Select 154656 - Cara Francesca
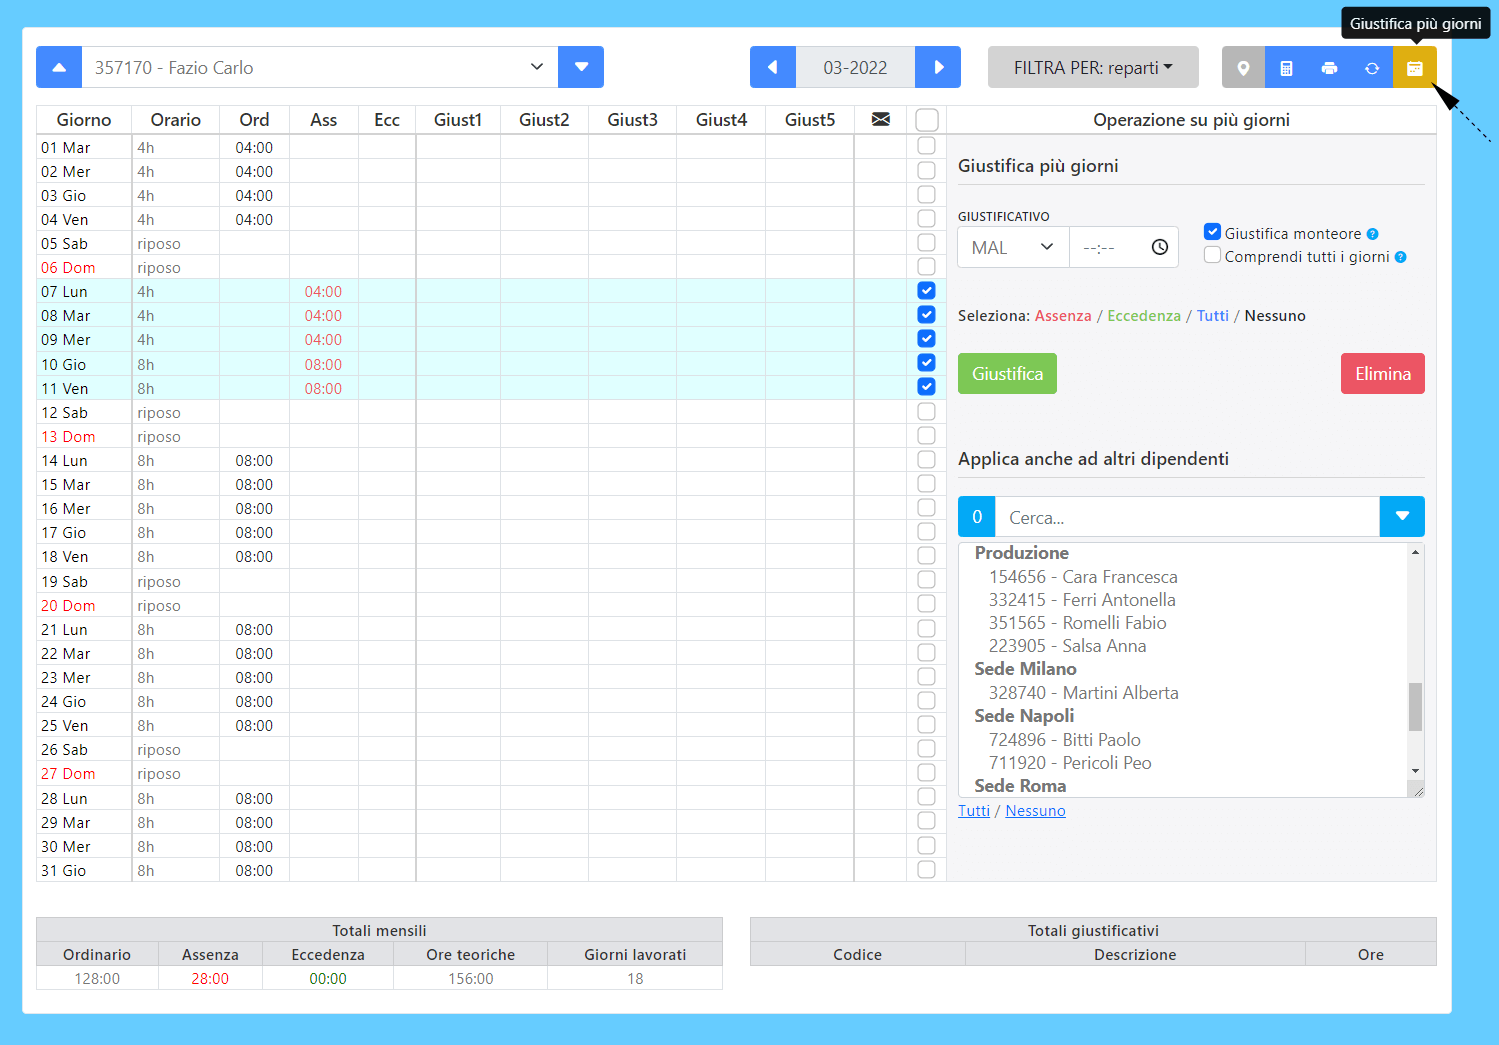The width and height of the screenshot is (1499, 1045). click(1083, 577)
